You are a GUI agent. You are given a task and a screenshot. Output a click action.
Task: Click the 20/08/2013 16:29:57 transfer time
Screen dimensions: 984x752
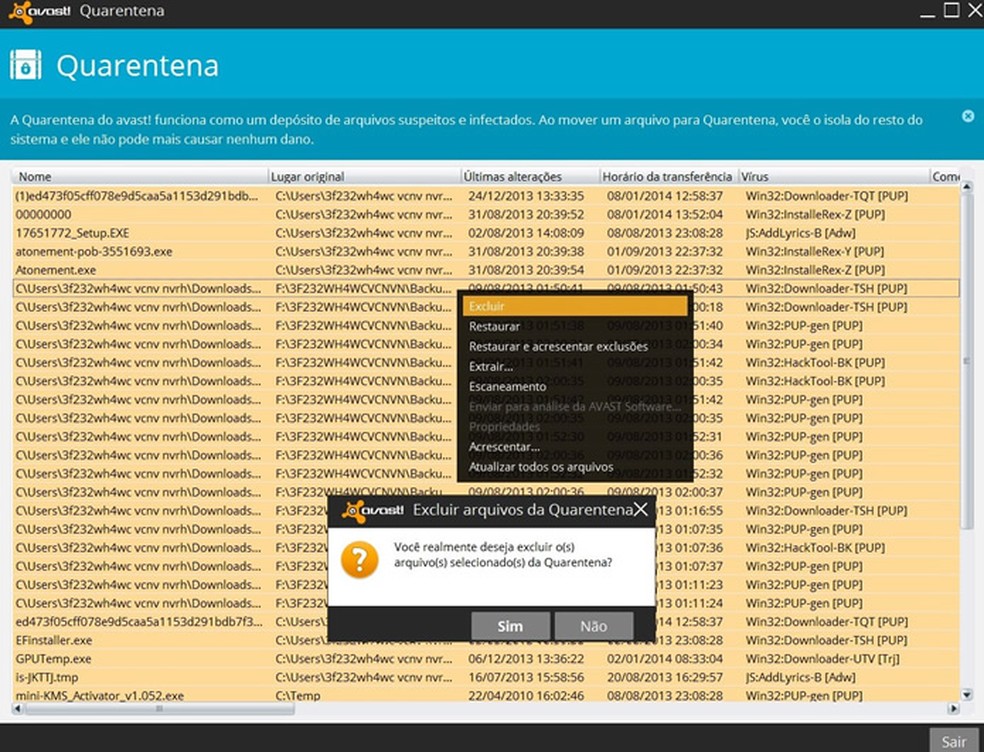click(x=665, y=677)
